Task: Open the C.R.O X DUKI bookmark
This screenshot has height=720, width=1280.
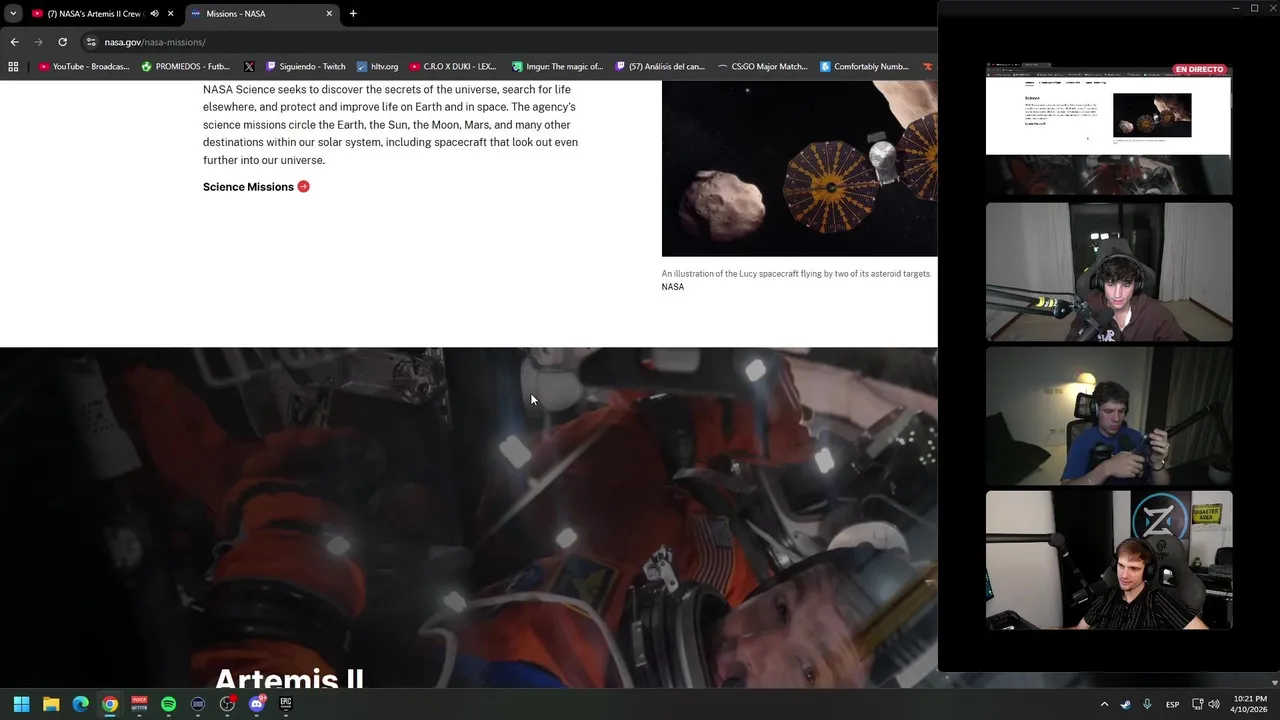Action: (x=453, y=67)
